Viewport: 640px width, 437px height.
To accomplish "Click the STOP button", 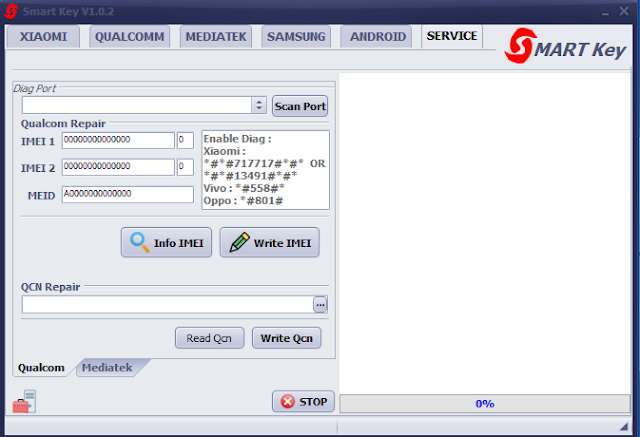I will [x=303, y=402].
